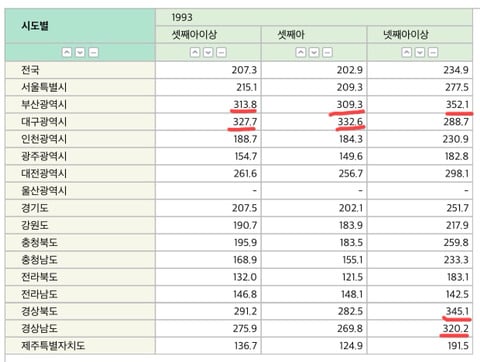Click the 124.9 value for 제주특별자치도

pos(351,346)
